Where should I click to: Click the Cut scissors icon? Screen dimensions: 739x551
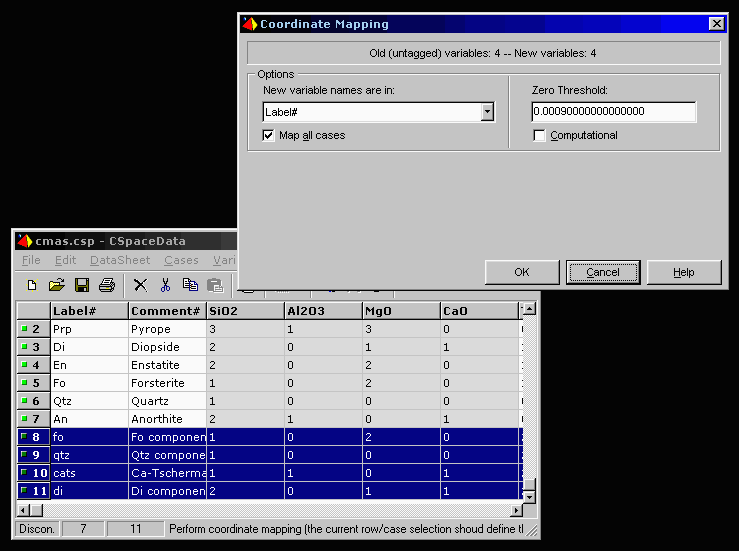tap(165, 285)
